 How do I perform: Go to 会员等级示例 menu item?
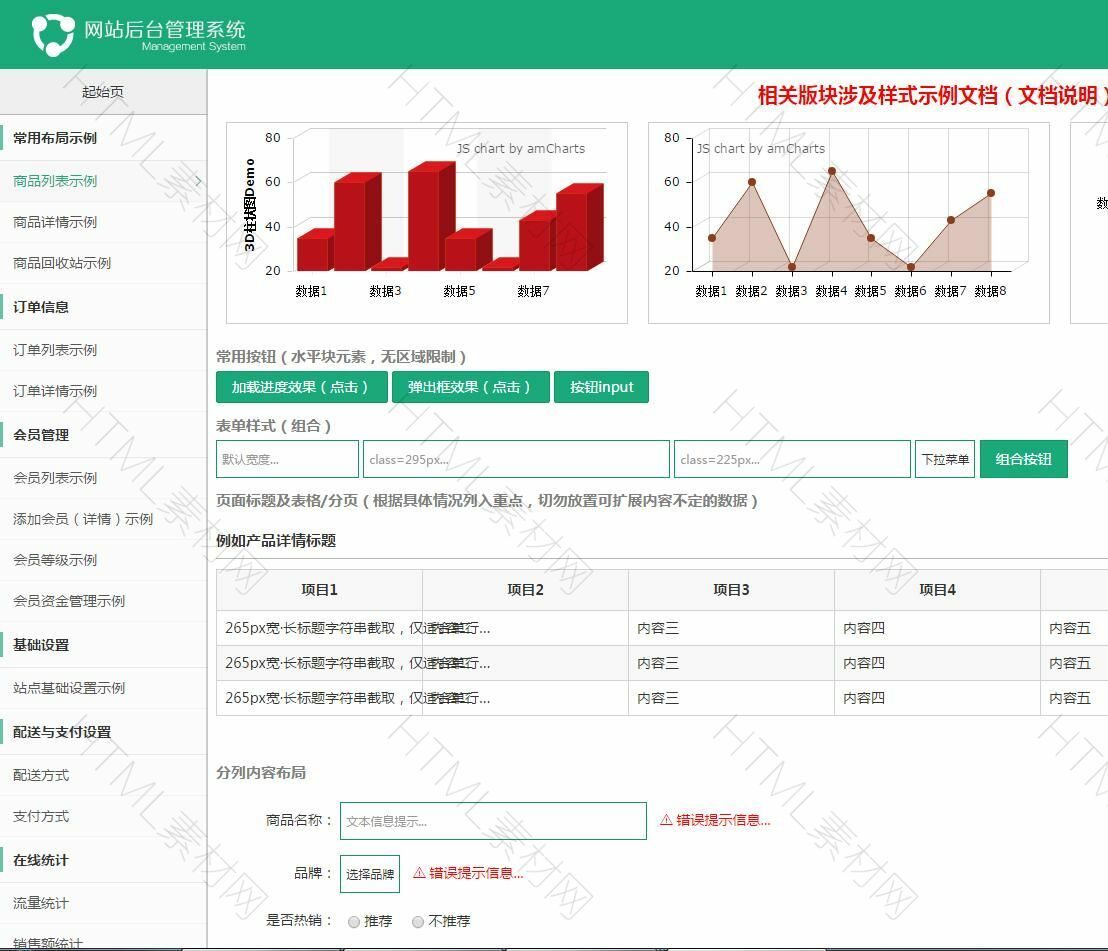[x=55, y=560]
